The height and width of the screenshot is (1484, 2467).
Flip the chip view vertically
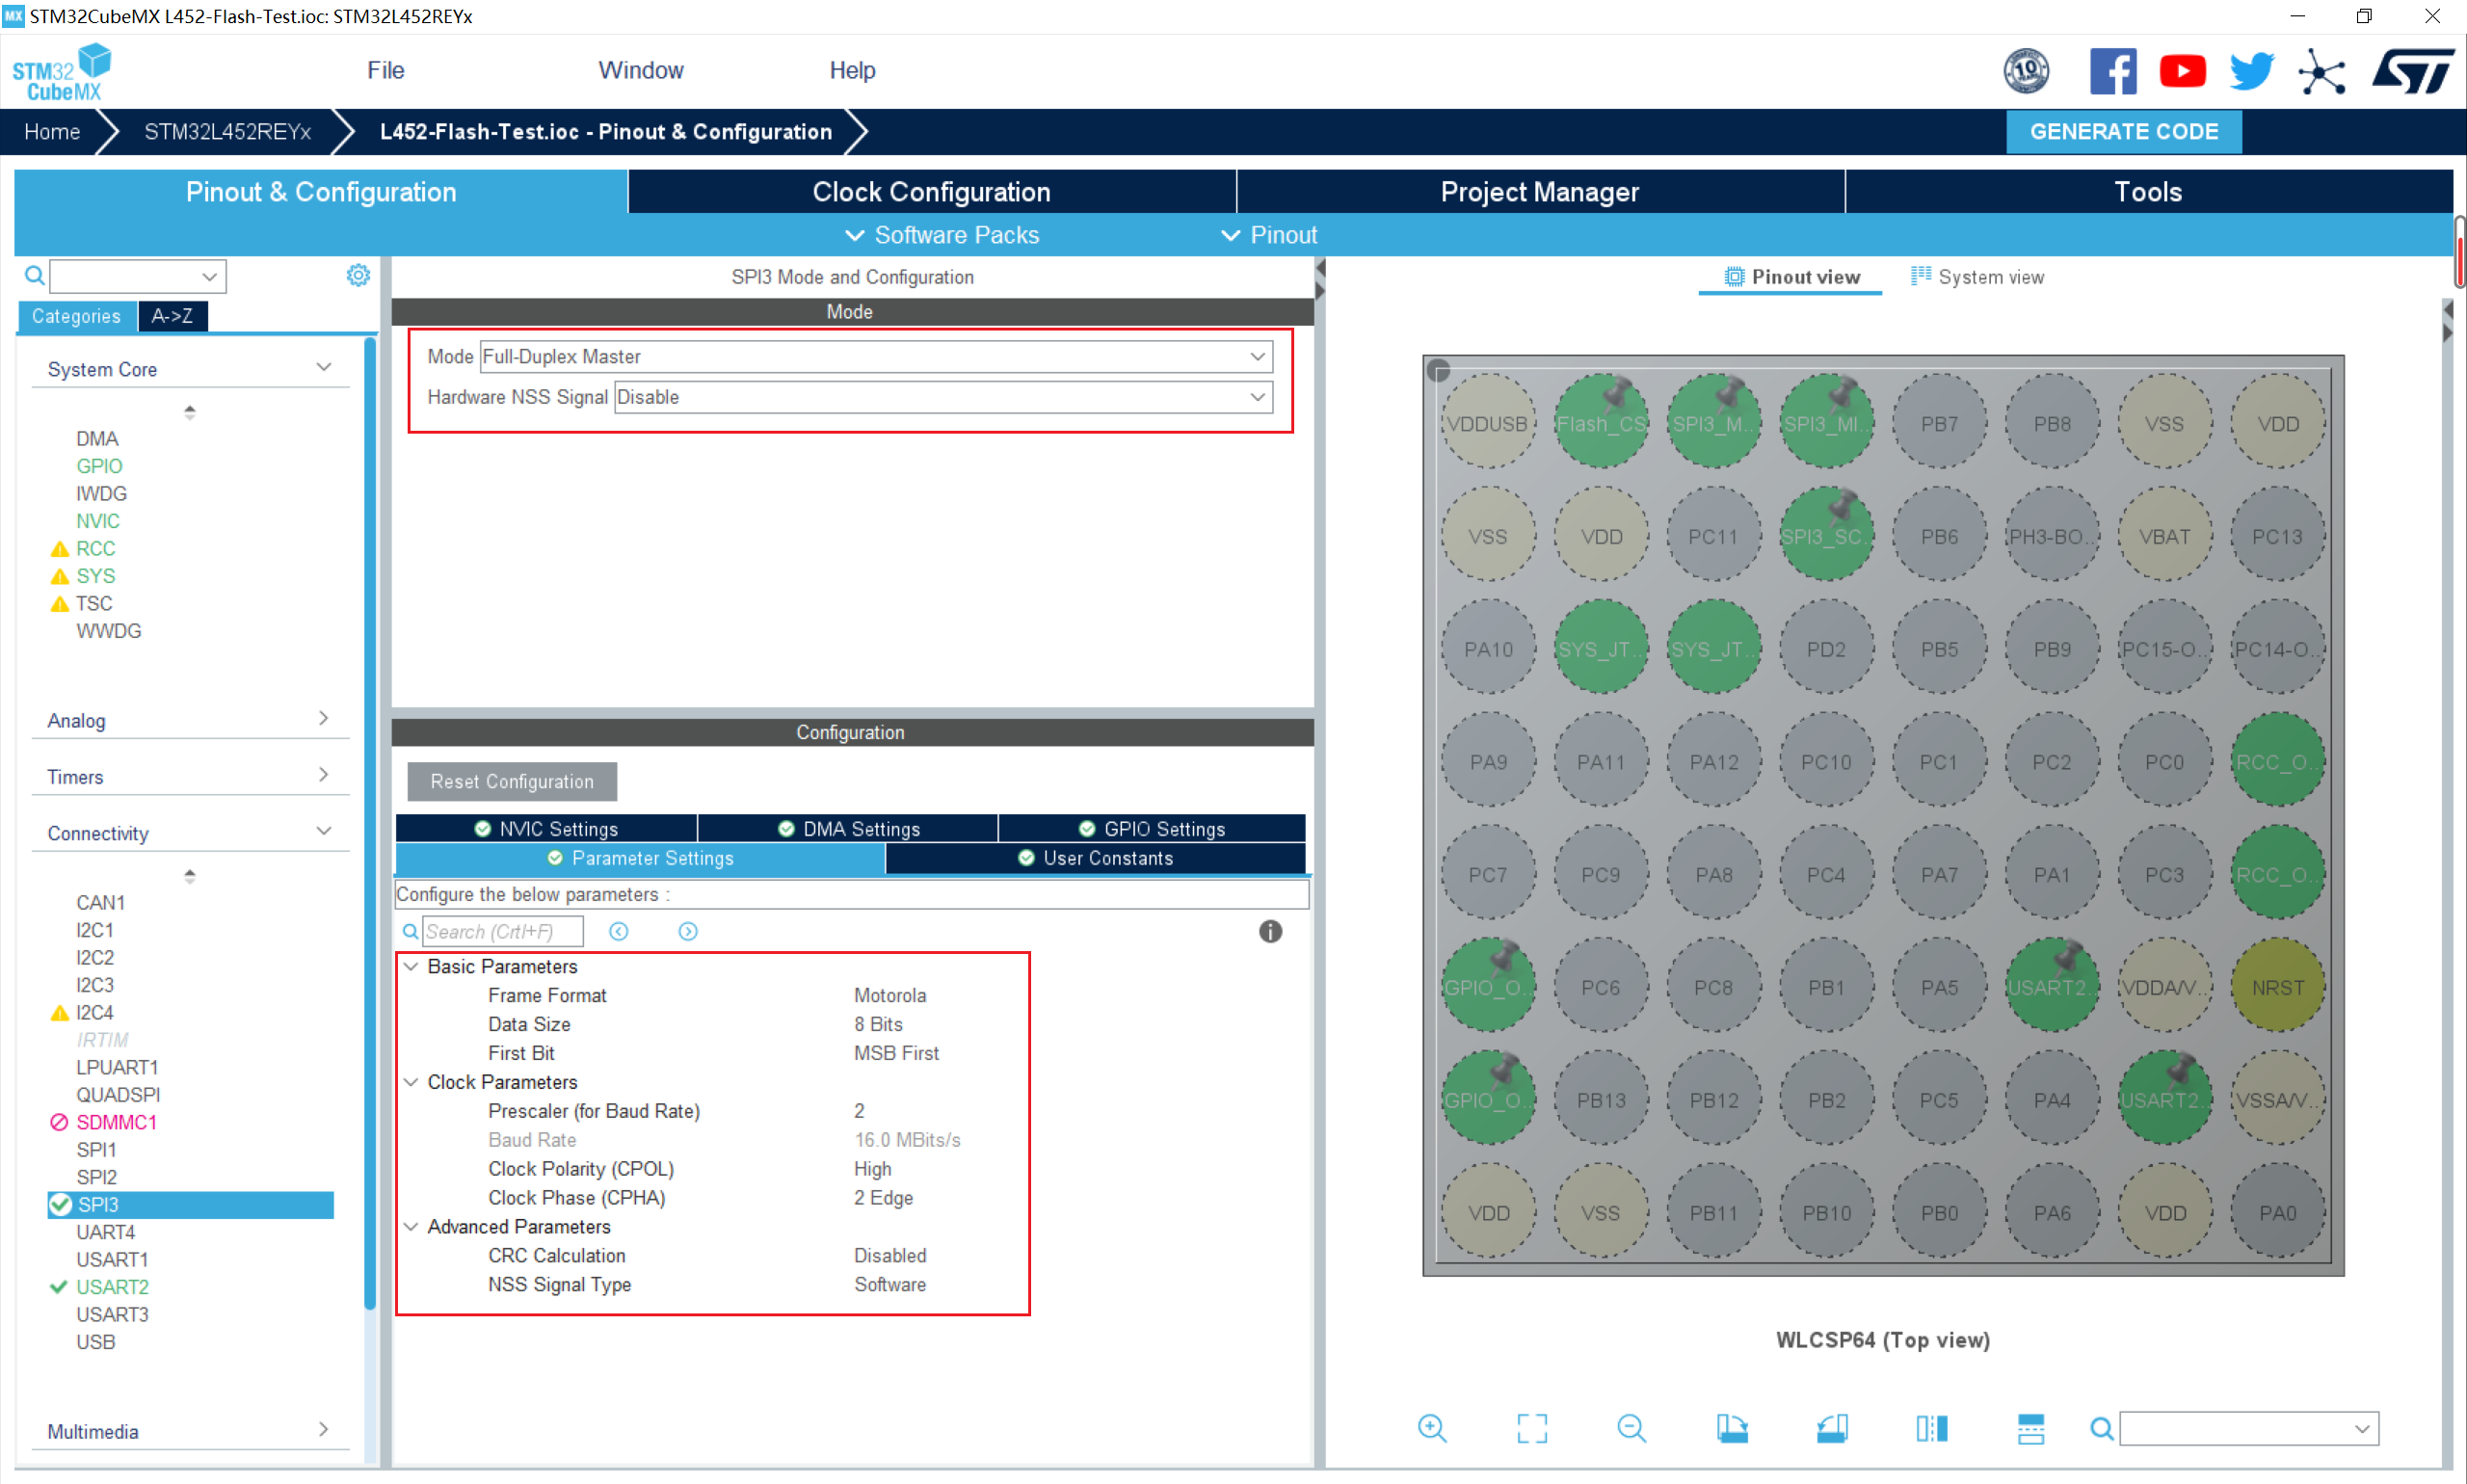(2030, 1428)
